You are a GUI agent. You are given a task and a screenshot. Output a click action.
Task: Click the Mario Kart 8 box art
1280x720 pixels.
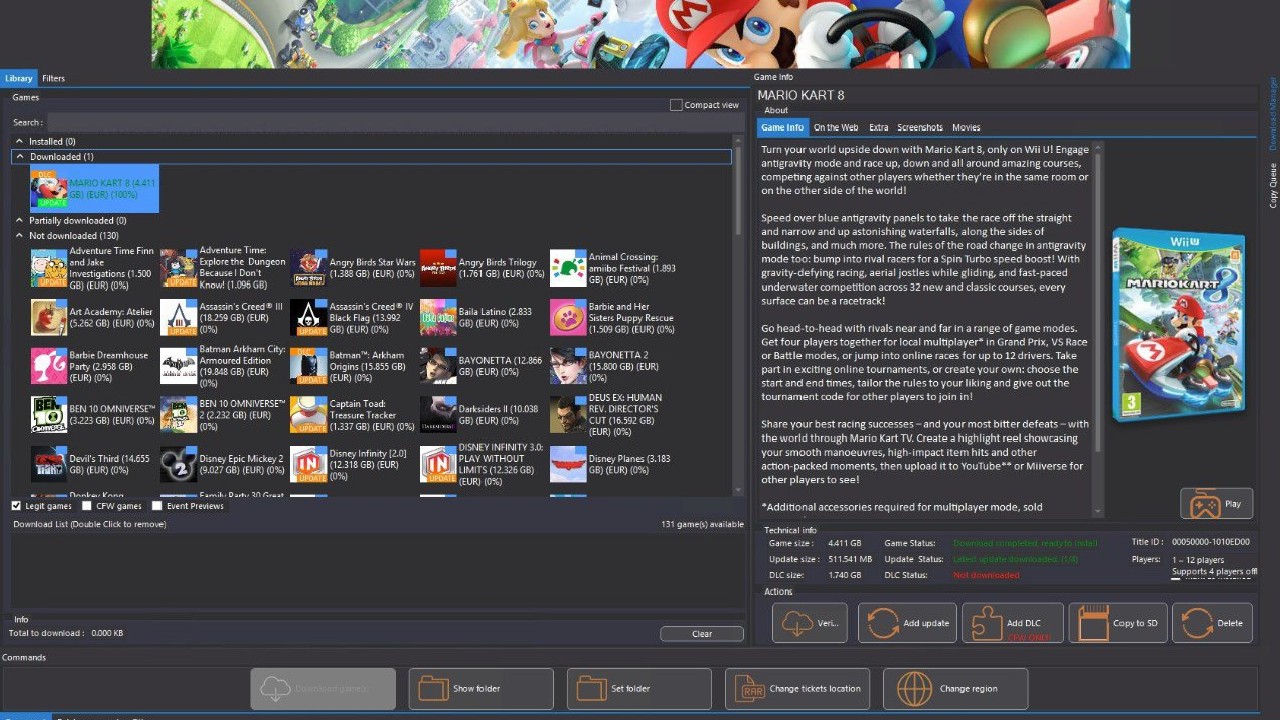point(1180,323)
